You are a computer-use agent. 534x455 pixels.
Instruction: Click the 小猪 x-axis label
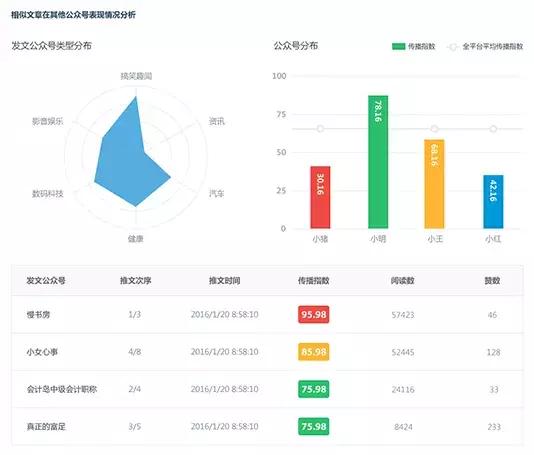point(320,239)
